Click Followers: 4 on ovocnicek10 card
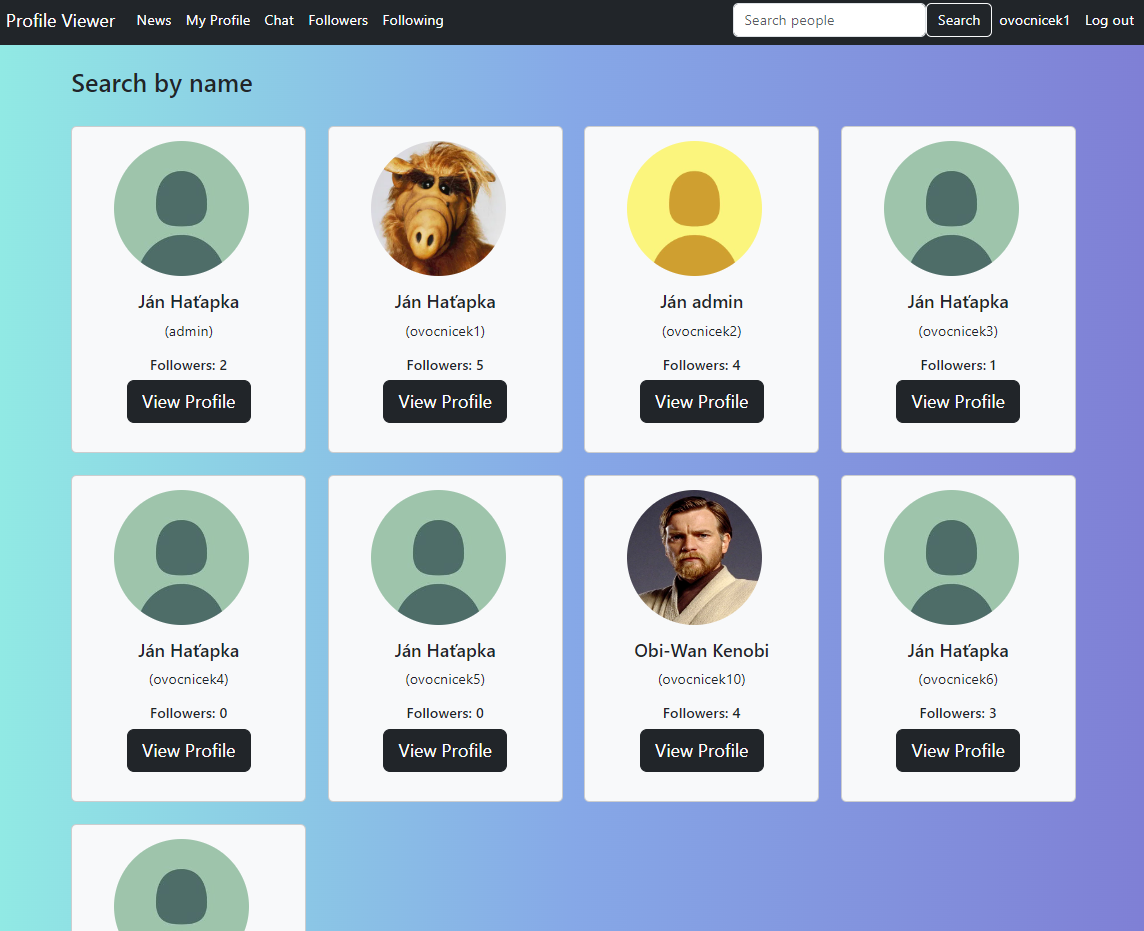This screenshot has width=1144, height=931. pos(702,713)
